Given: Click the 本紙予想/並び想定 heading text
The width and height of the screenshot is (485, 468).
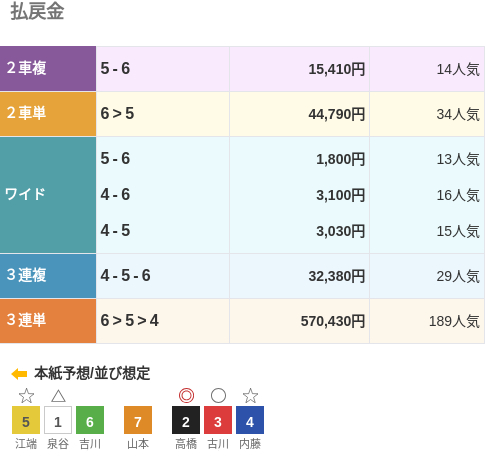Looking at the screenshot, I should pos(92,373).
